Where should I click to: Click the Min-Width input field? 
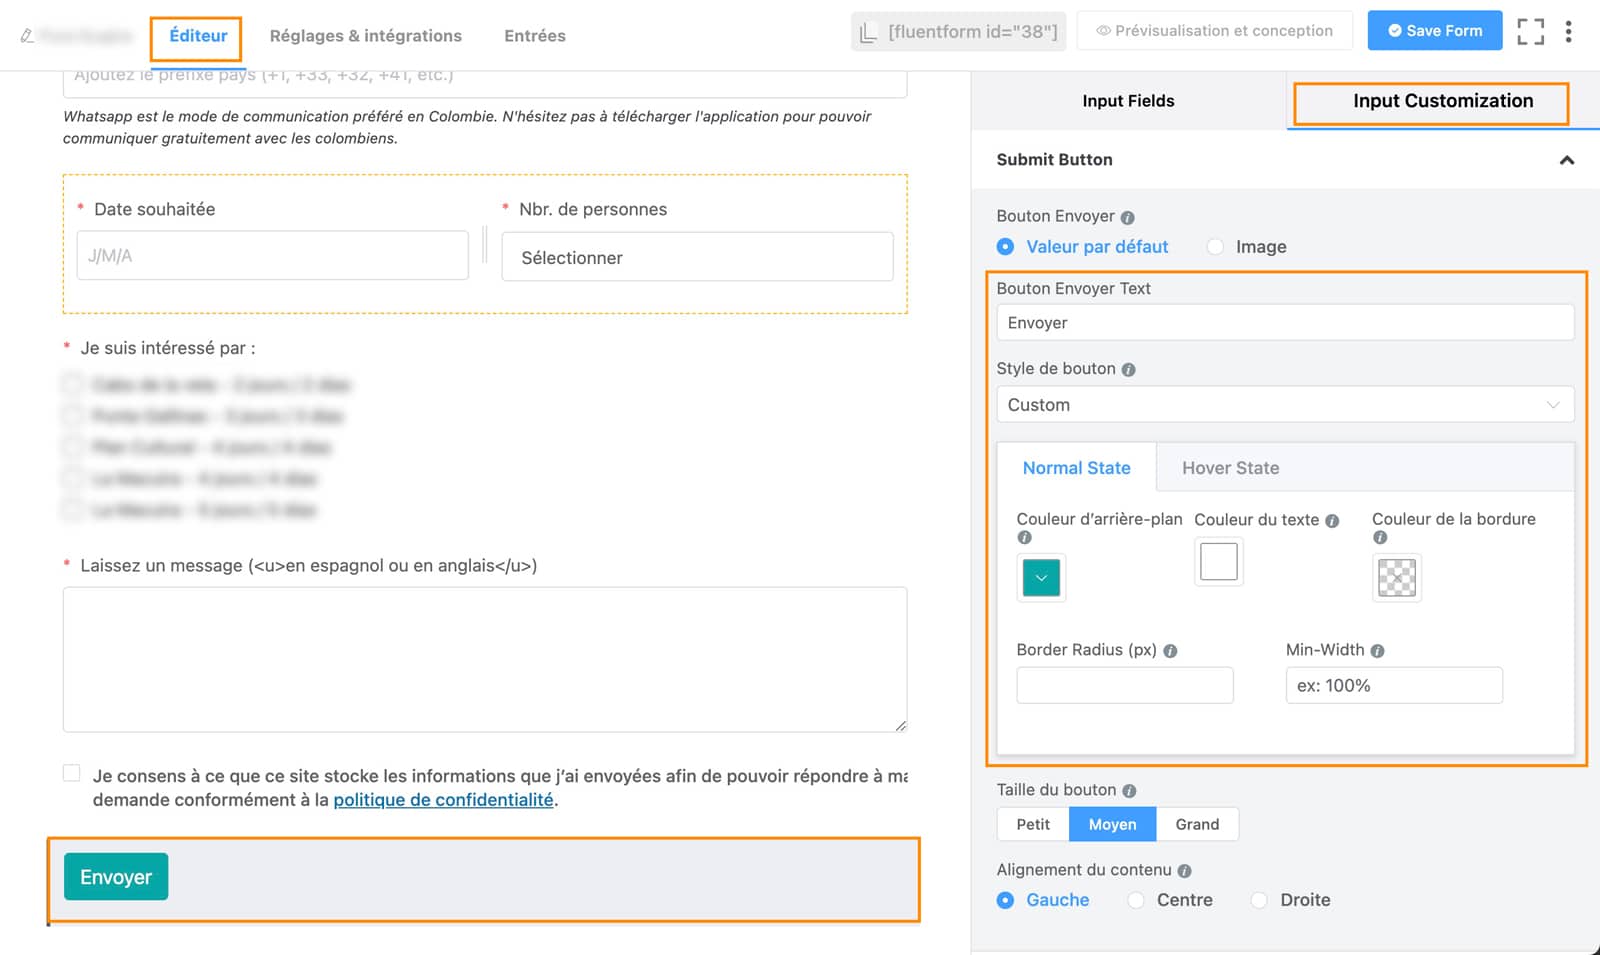1393,685
